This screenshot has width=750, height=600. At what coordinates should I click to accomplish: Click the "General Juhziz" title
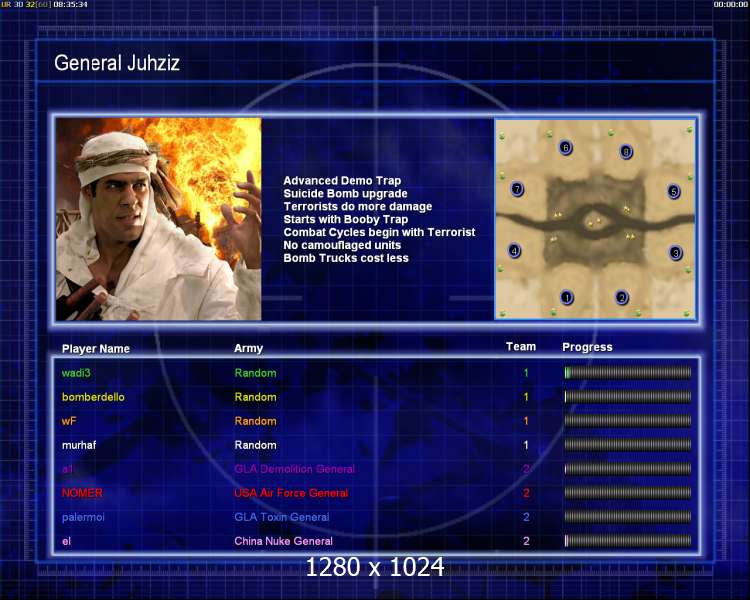(x=117, y=63)
